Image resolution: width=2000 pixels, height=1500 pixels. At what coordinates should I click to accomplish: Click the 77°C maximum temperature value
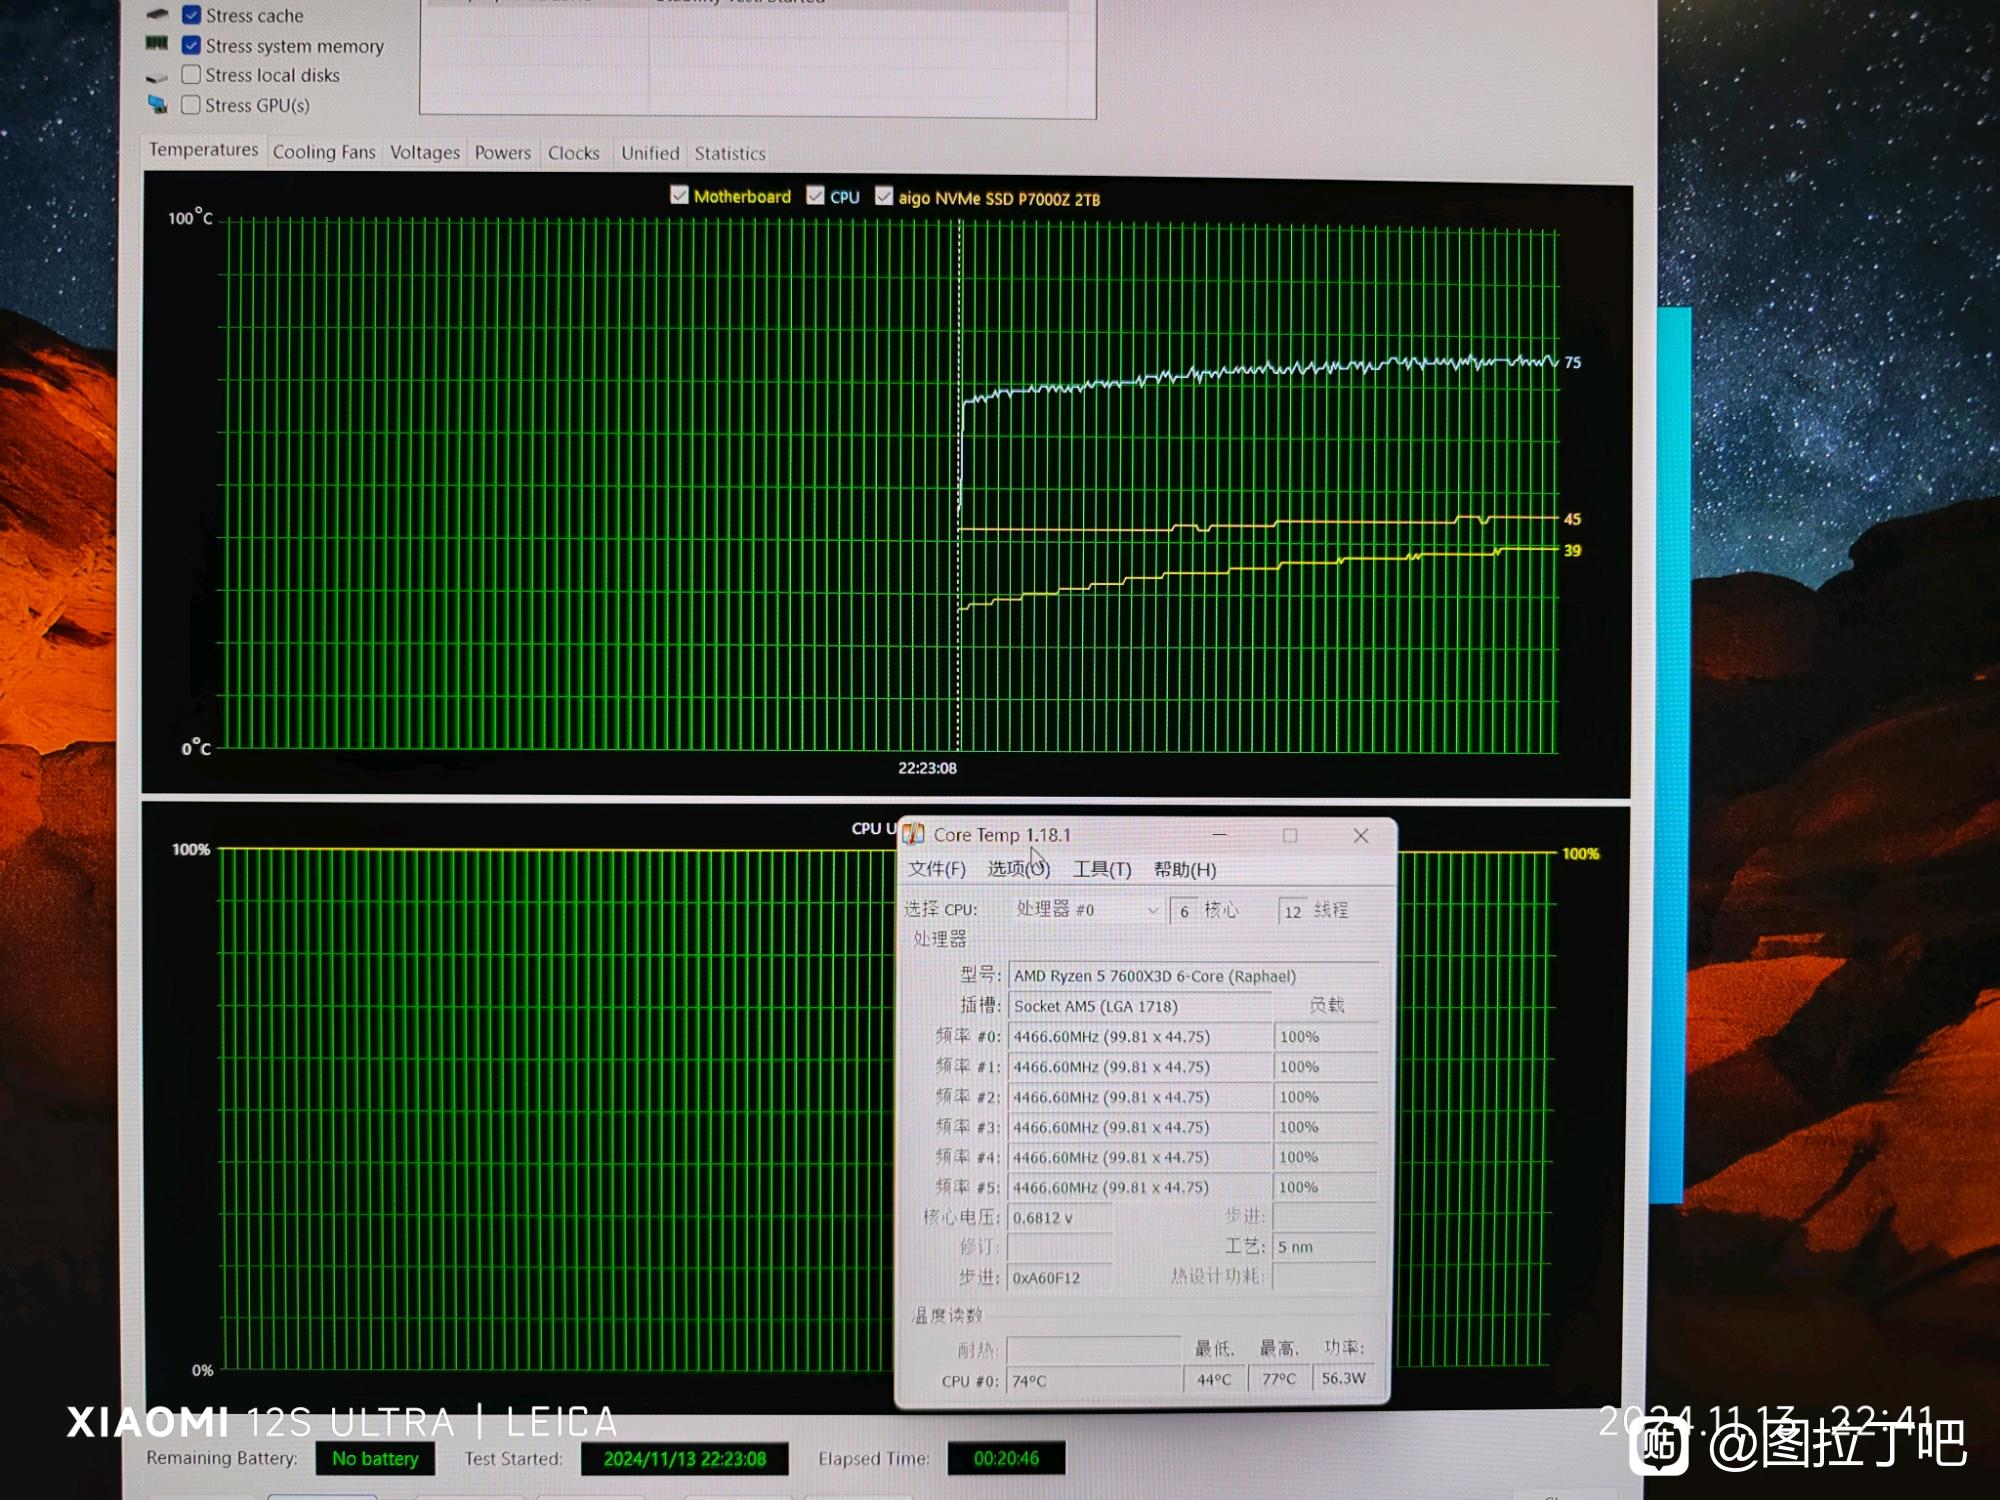pyautogui.click(x=1279, y=1379)
